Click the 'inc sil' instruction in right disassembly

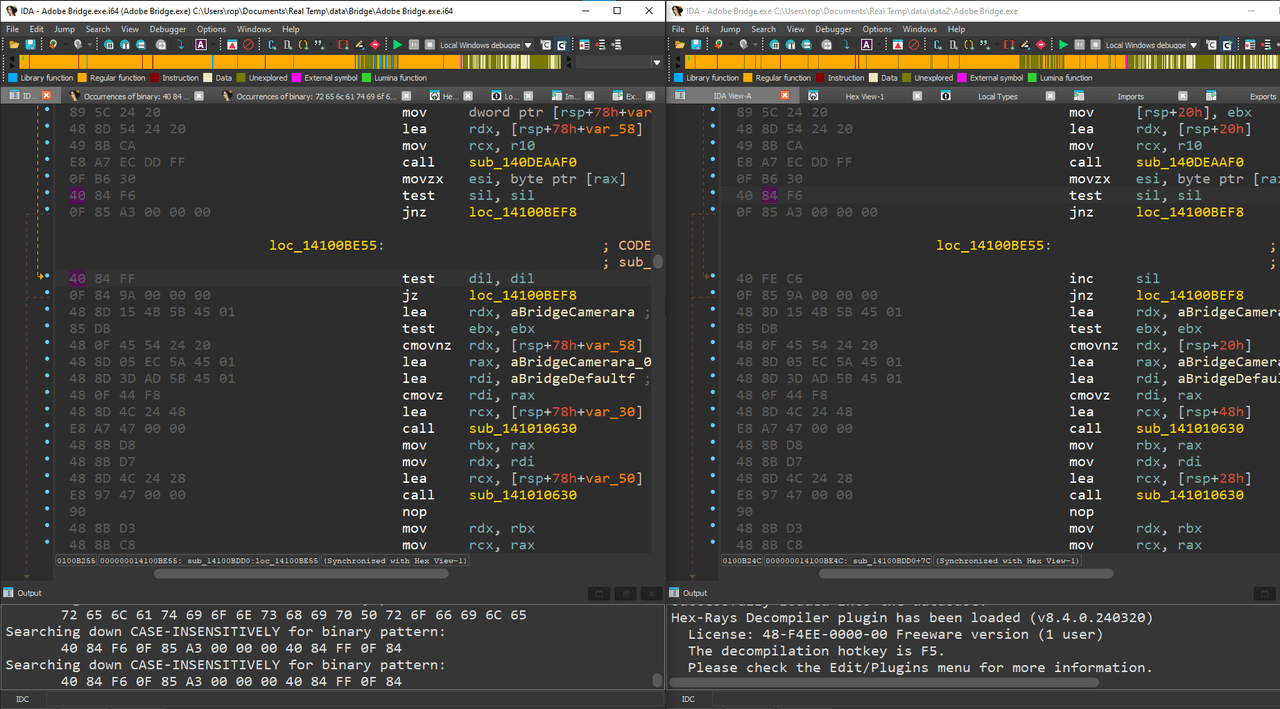1115,279
